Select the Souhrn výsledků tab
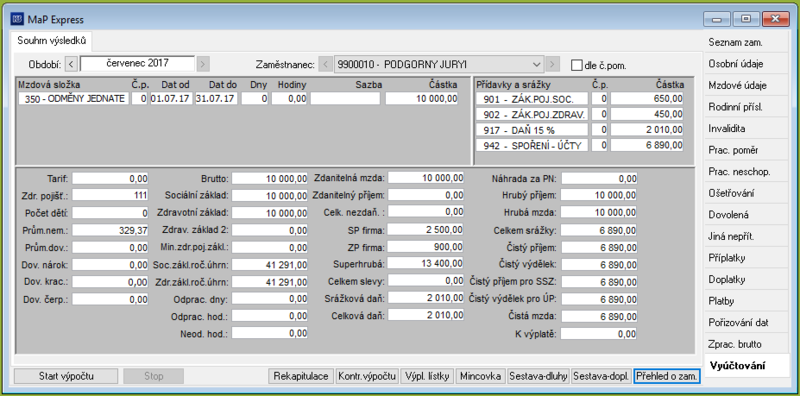The height and width of the screenshot is (396, 800). pos(52,41)
